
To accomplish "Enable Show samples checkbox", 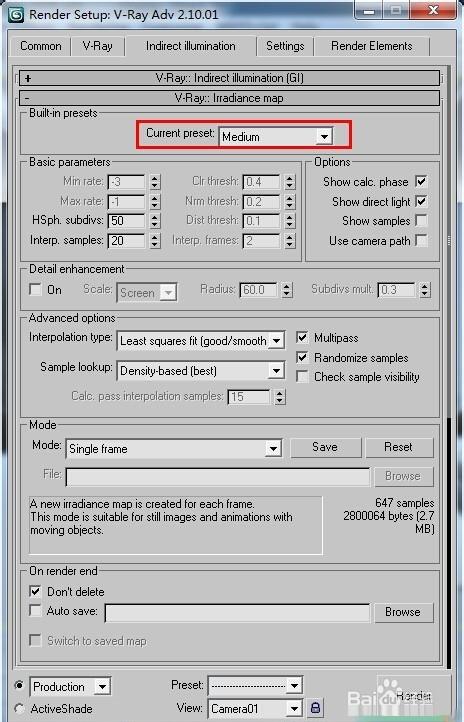I will pos(421,221).
